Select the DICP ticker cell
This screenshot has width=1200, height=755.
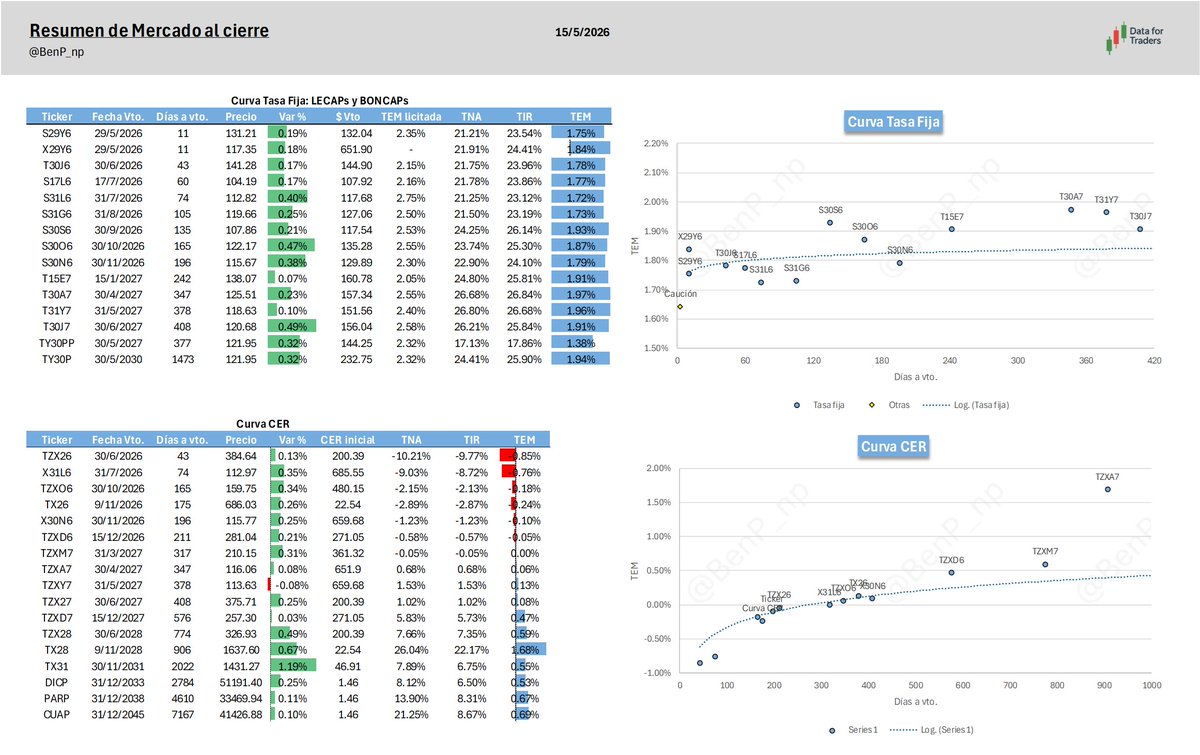[56, 683]
